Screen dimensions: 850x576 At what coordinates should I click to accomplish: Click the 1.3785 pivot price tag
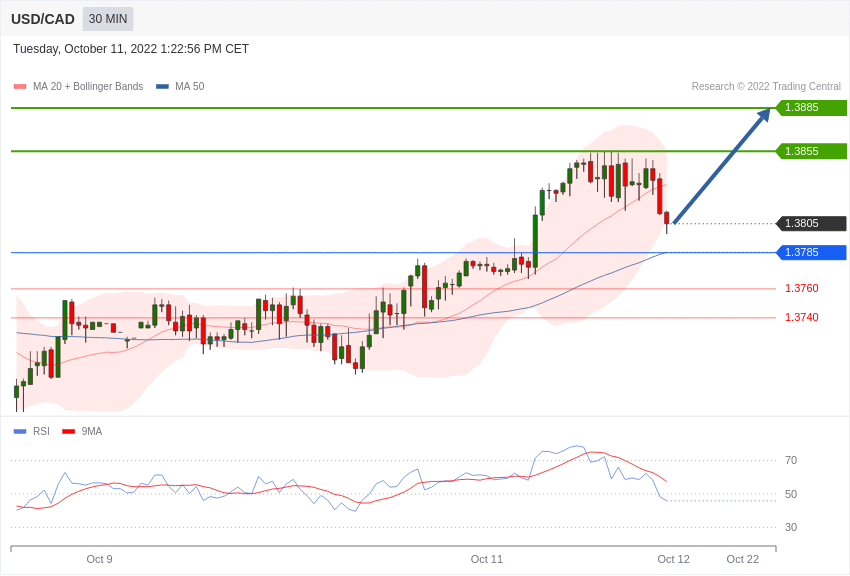click(811, 252)
